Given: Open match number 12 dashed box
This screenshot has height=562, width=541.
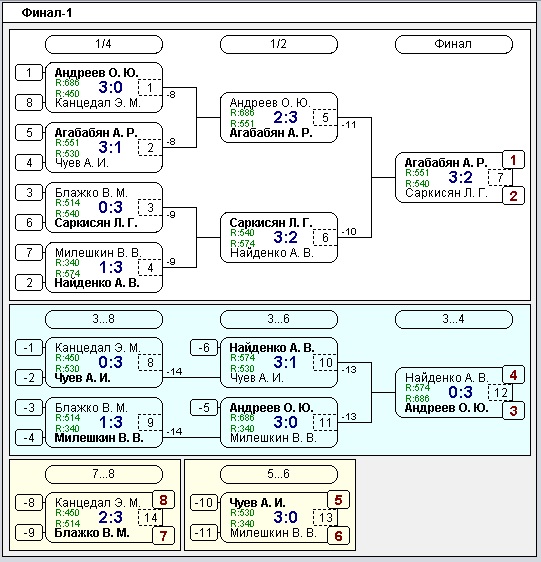Looking at the screenshot, I should [500, 392].
